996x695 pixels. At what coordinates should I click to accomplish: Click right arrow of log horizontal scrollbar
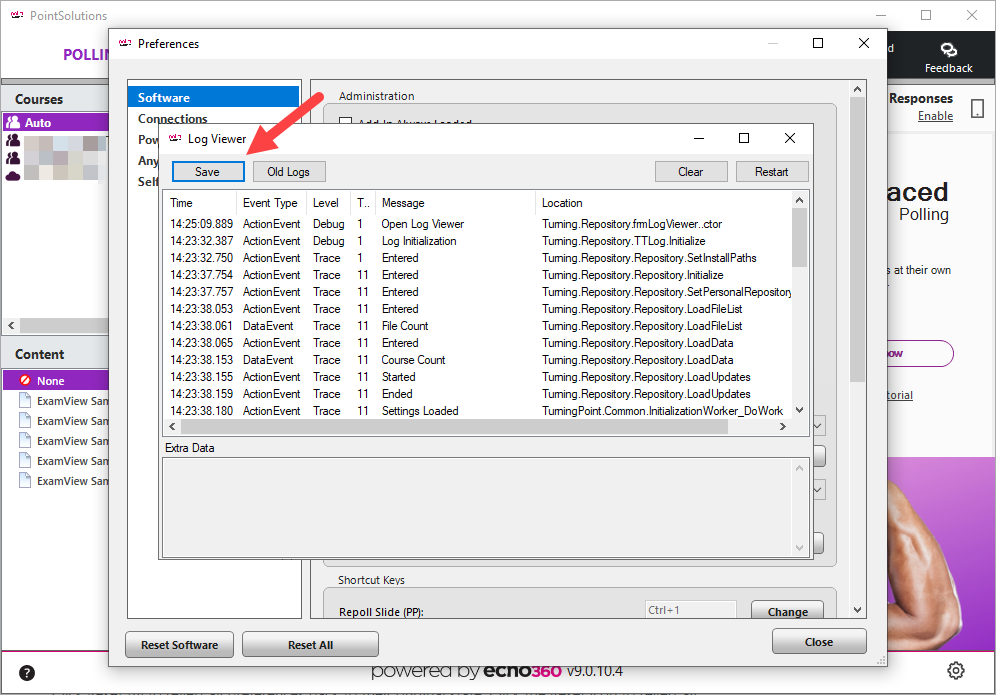pyautogui.click(x=783, y=426)
